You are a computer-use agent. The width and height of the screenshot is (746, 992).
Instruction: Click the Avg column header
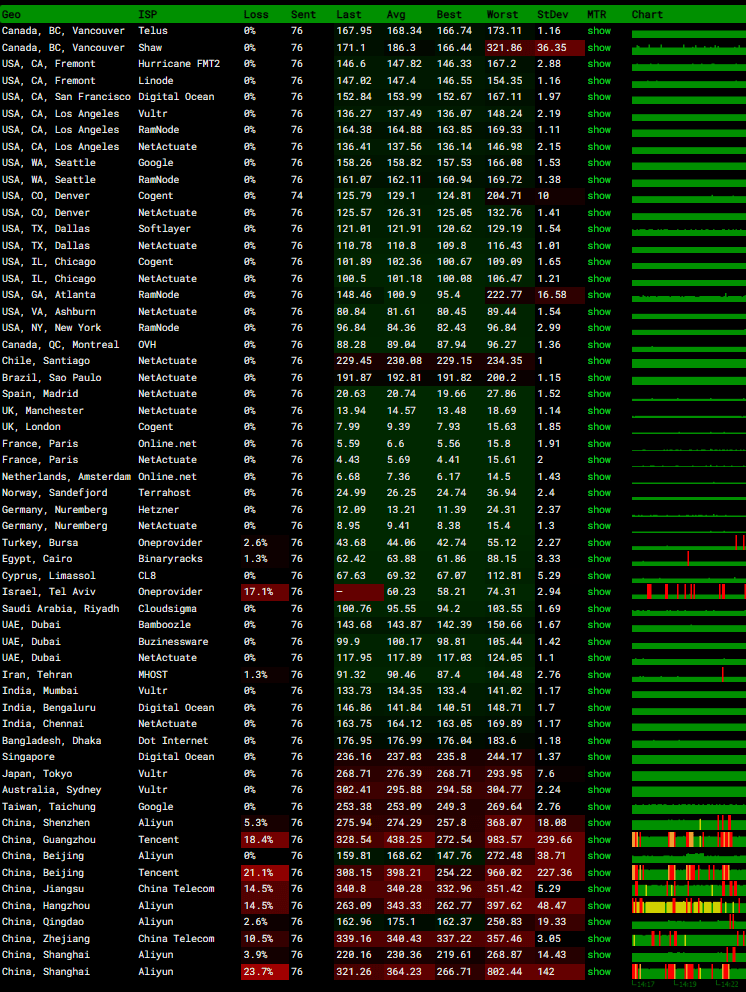click(x=396, y=15)
